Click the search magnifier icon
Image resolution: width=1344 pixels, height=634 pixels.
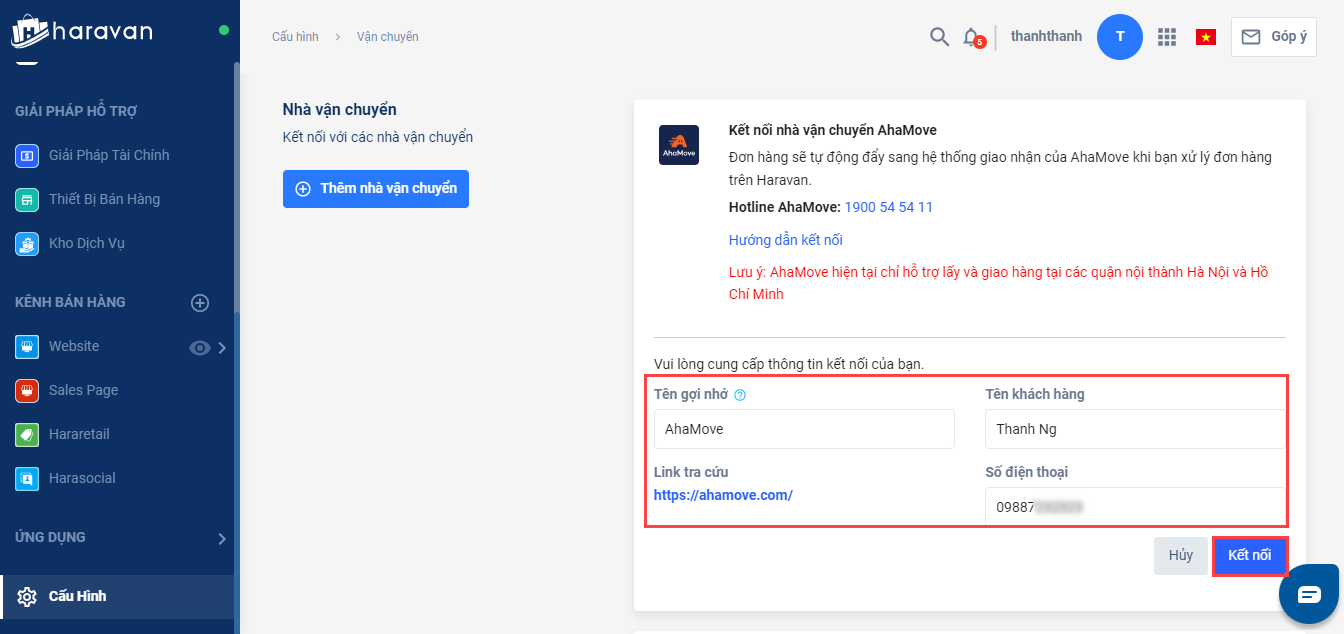click(939, 37)
